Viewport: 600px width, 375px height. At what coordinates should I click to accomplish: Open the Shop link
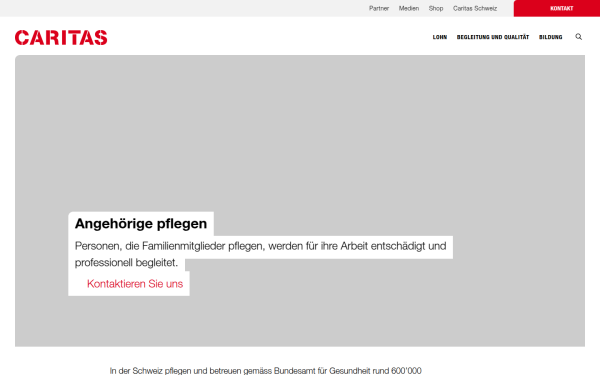[x=436, y=8]
